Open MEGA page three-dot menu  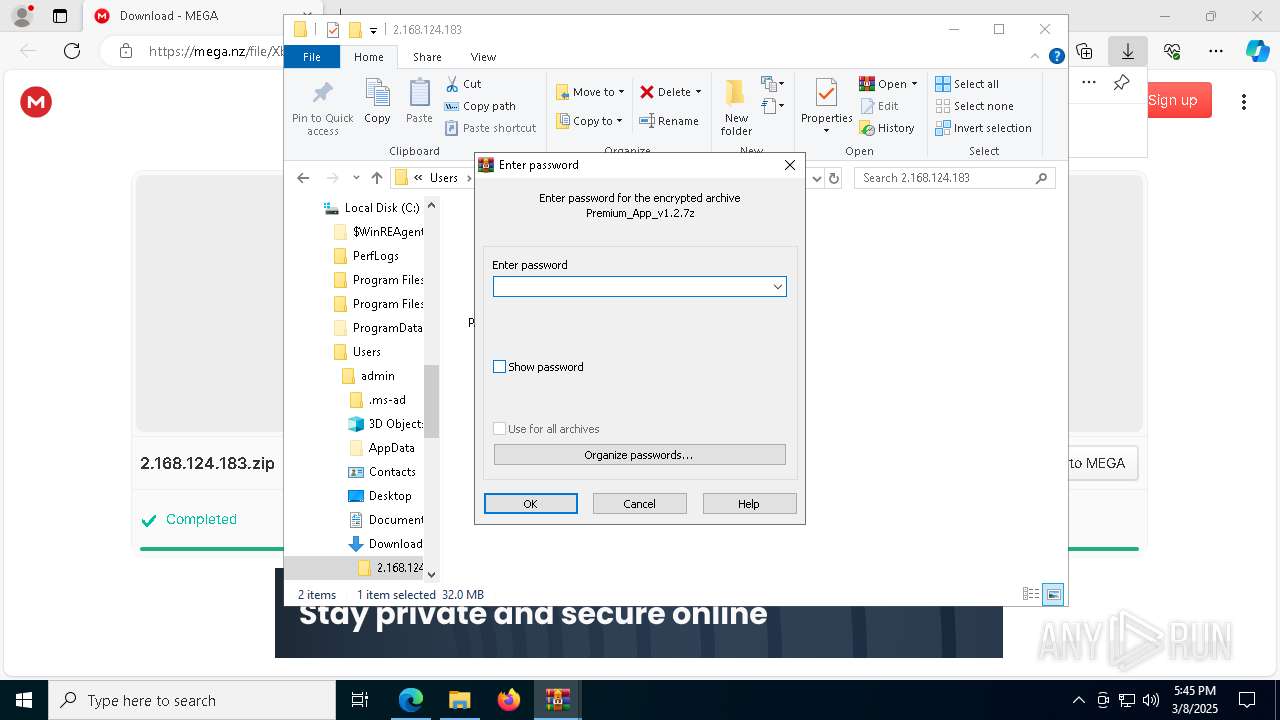(1244, 102)
